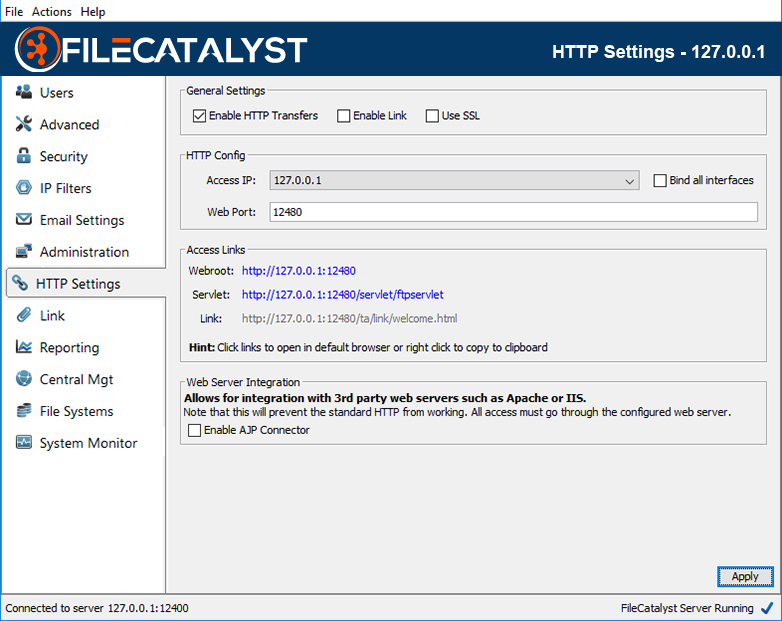Screen dimensions: 782x621
Task: Enable the Use SSL checkbox
Action: click(x=432, y=116)
